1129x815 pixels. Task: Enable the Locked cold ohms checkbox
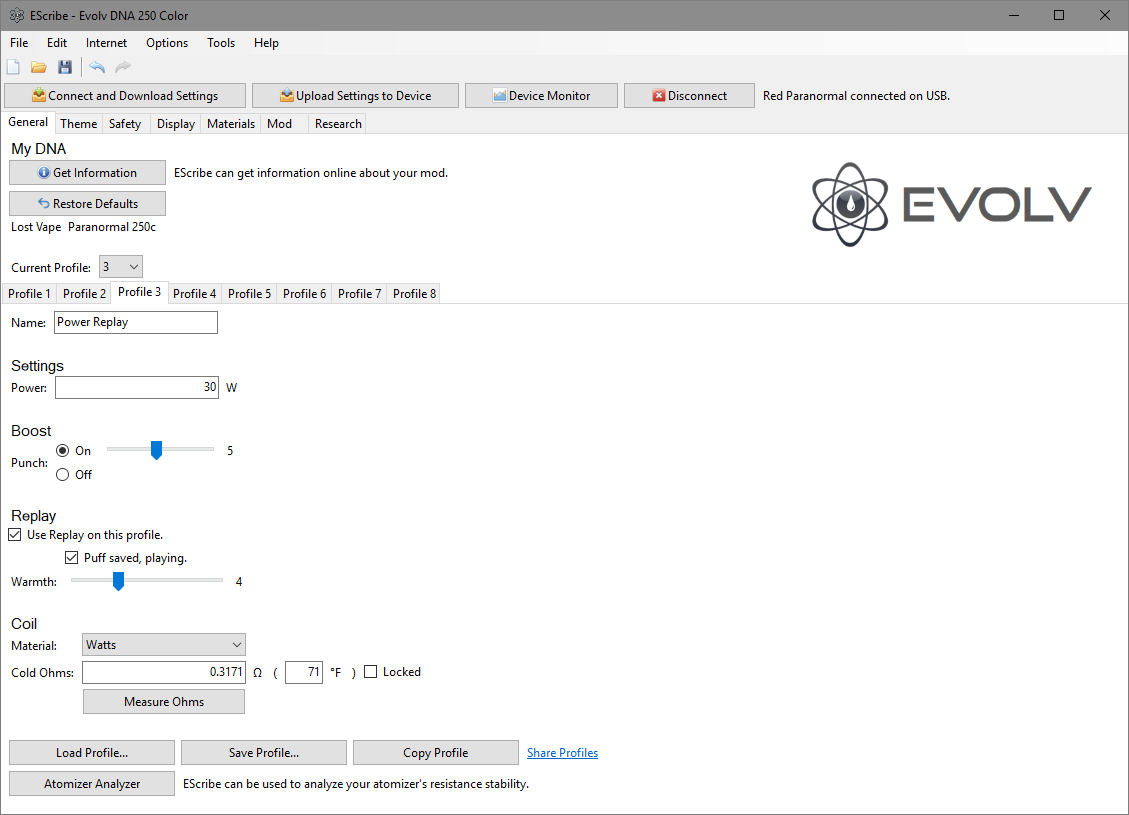click(371, 672)
